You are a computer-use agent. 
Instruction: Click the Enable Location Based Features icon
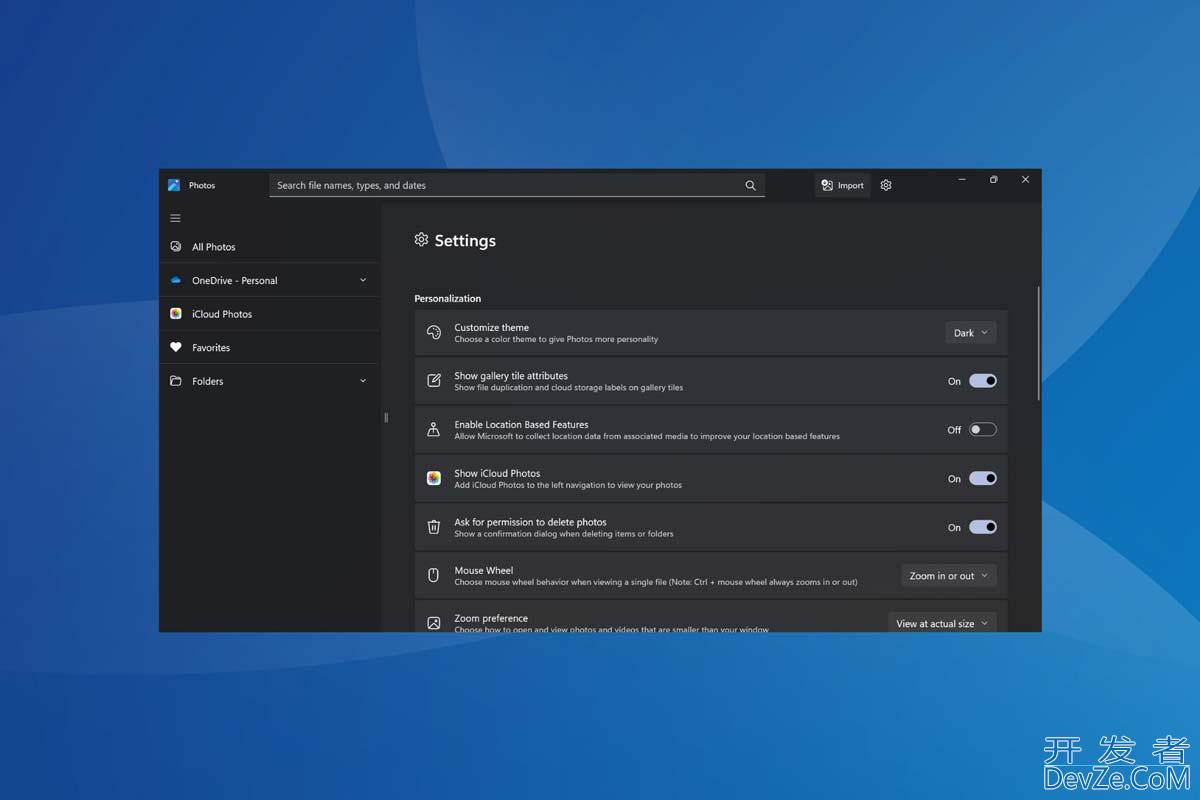pyautogui.click(x=434, y=429)
